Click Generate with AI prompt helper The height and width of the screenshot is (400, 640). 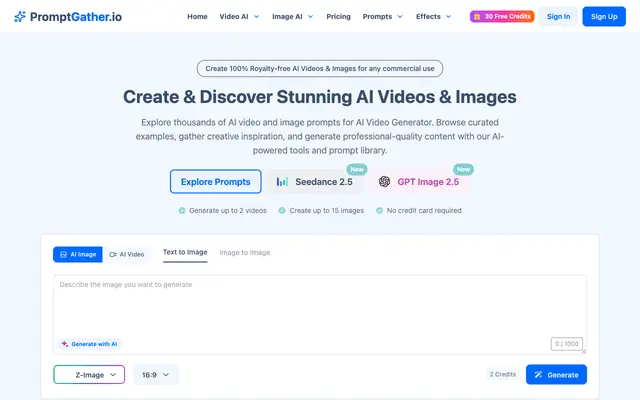coord(89,344)
